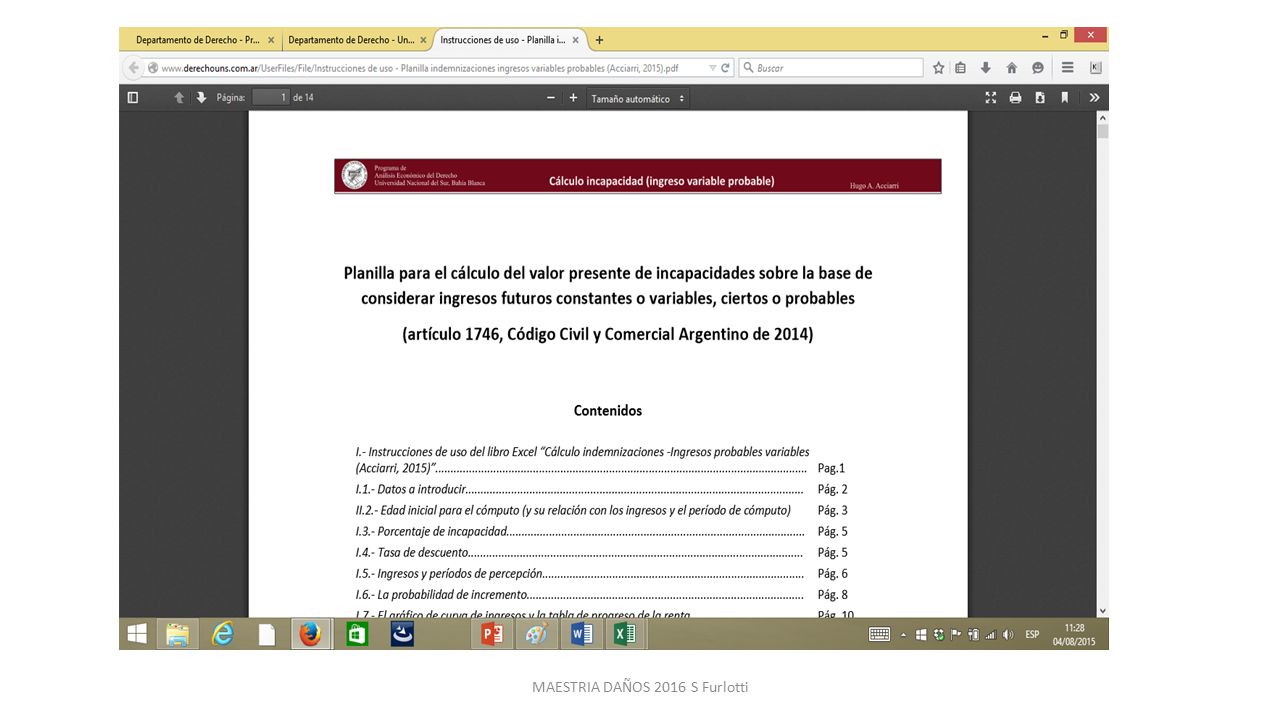Viewport: 1280px width, 720px height.
Task: Close the 'Departamento de Derecho - Un...' tab
Action: click(x=423, y=40)
